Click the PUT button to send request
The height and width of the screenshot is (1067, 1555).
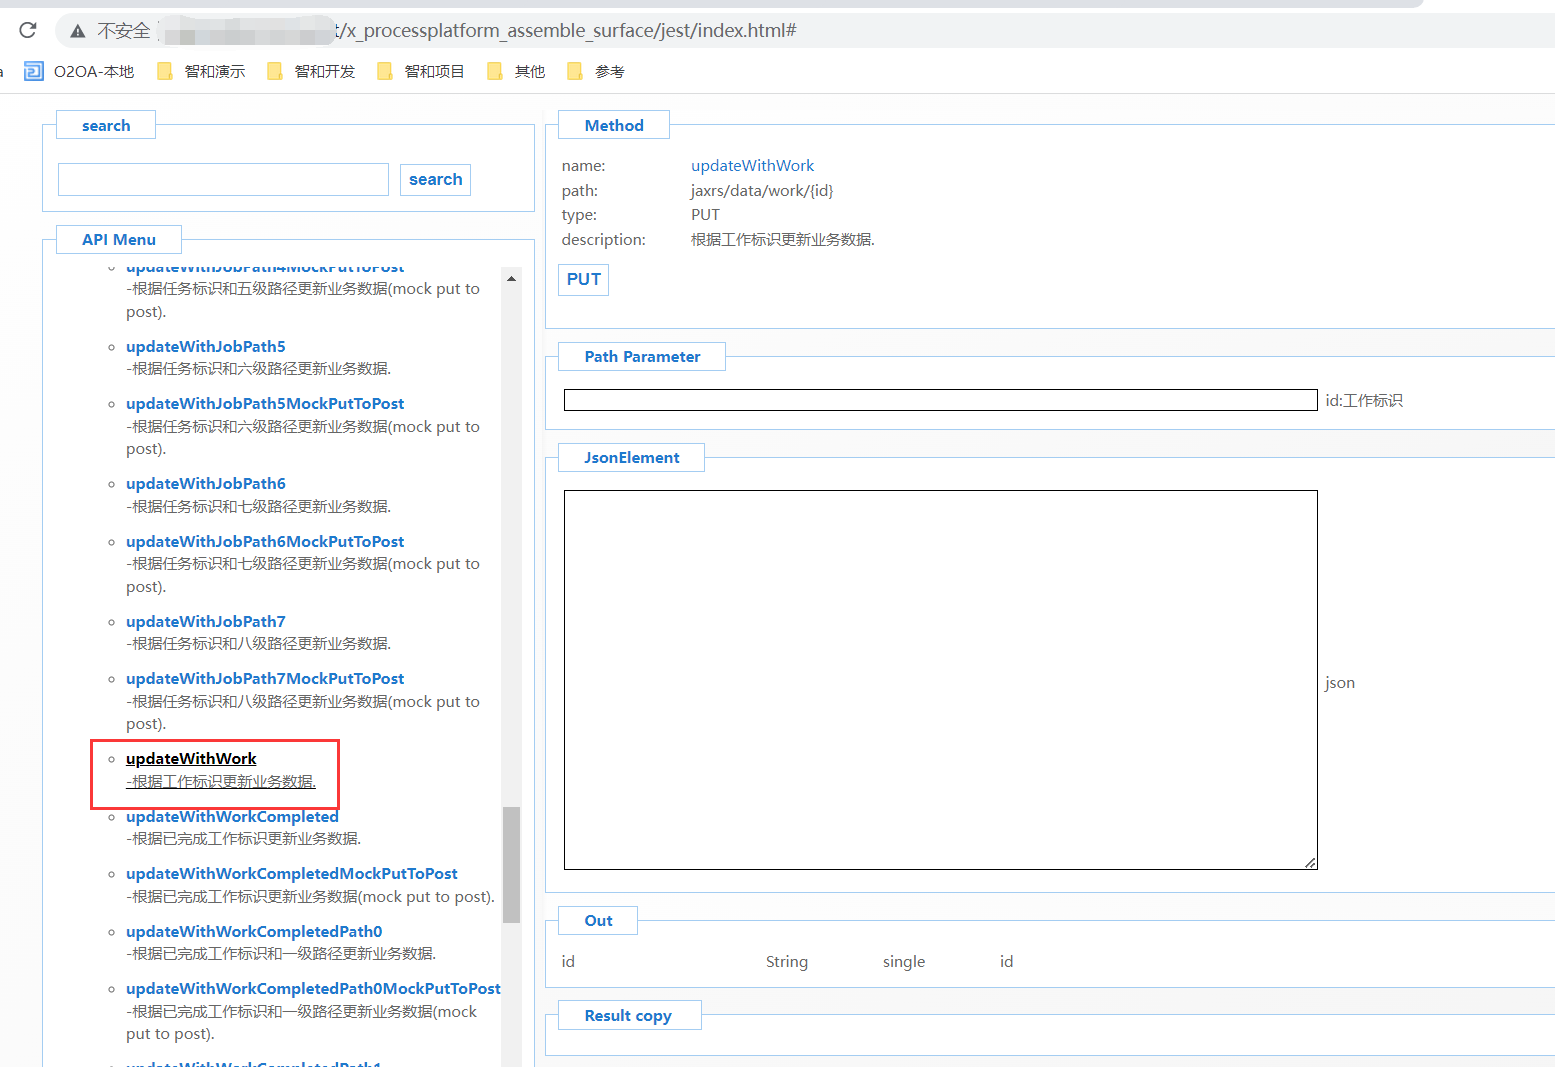click(x=583, y=280)
